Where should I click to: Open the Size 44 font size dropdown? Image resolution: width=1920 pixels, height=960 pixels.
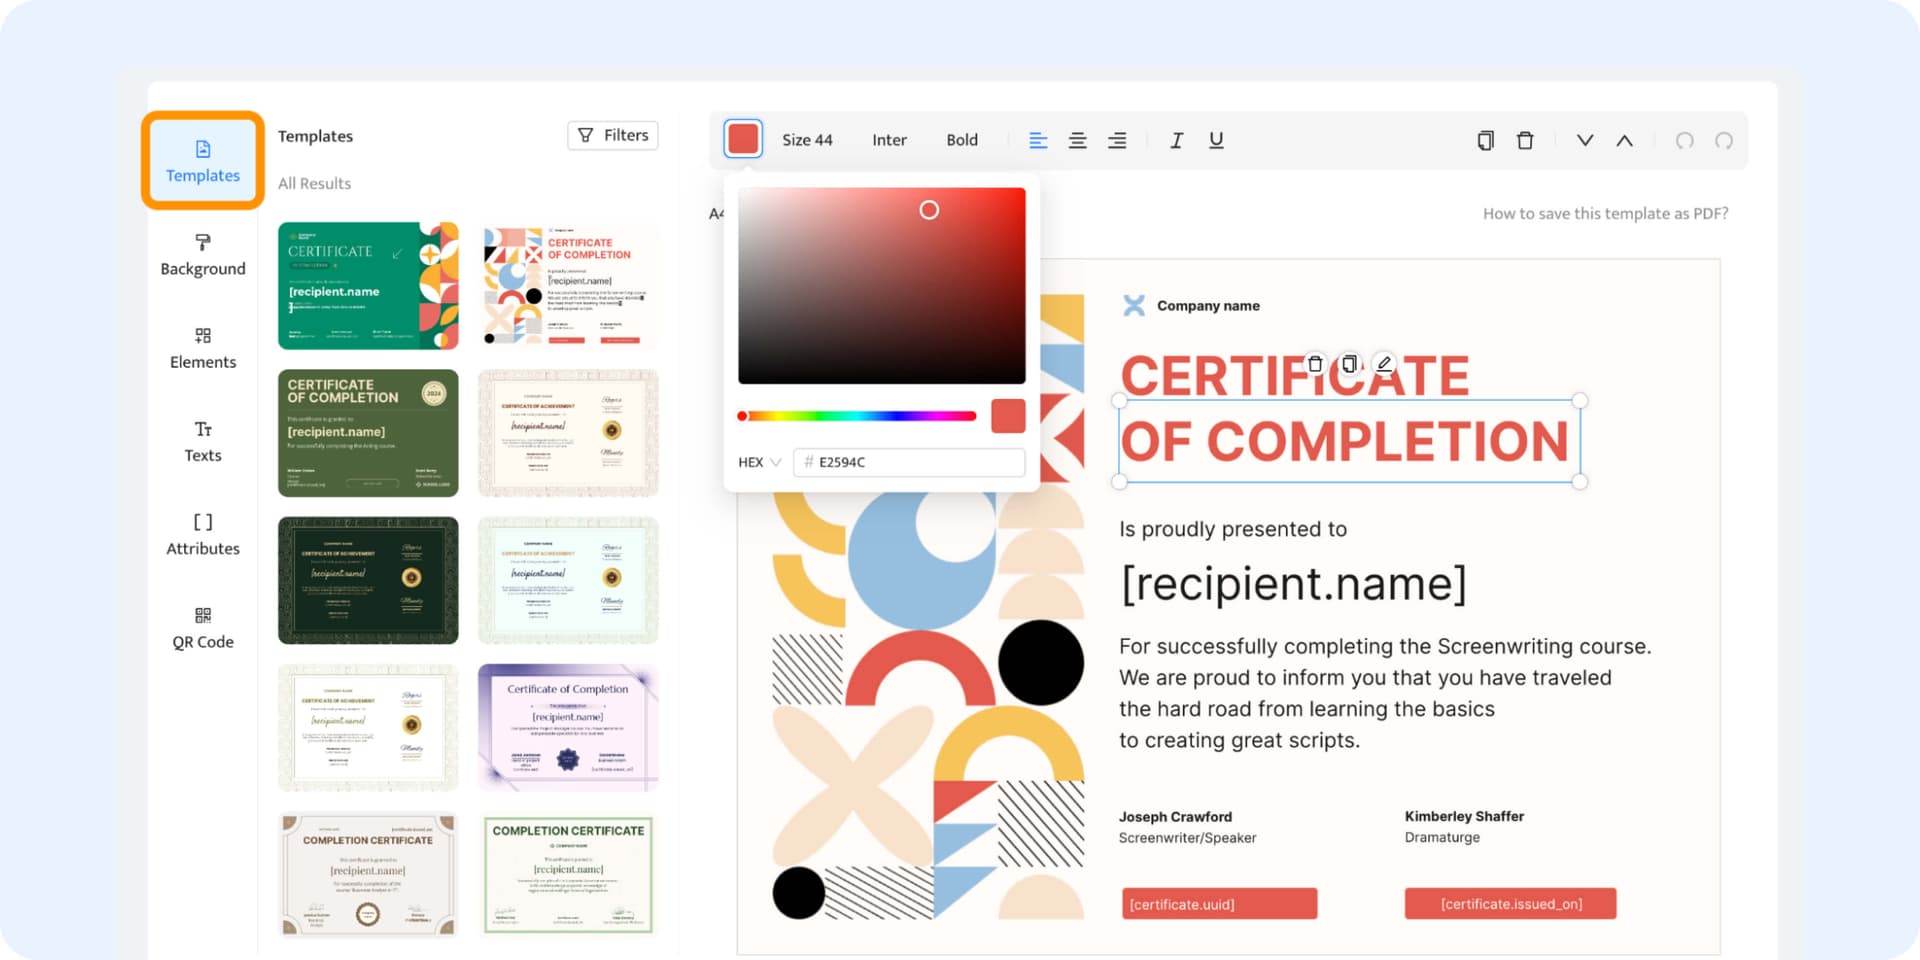[x=807, y=140]
